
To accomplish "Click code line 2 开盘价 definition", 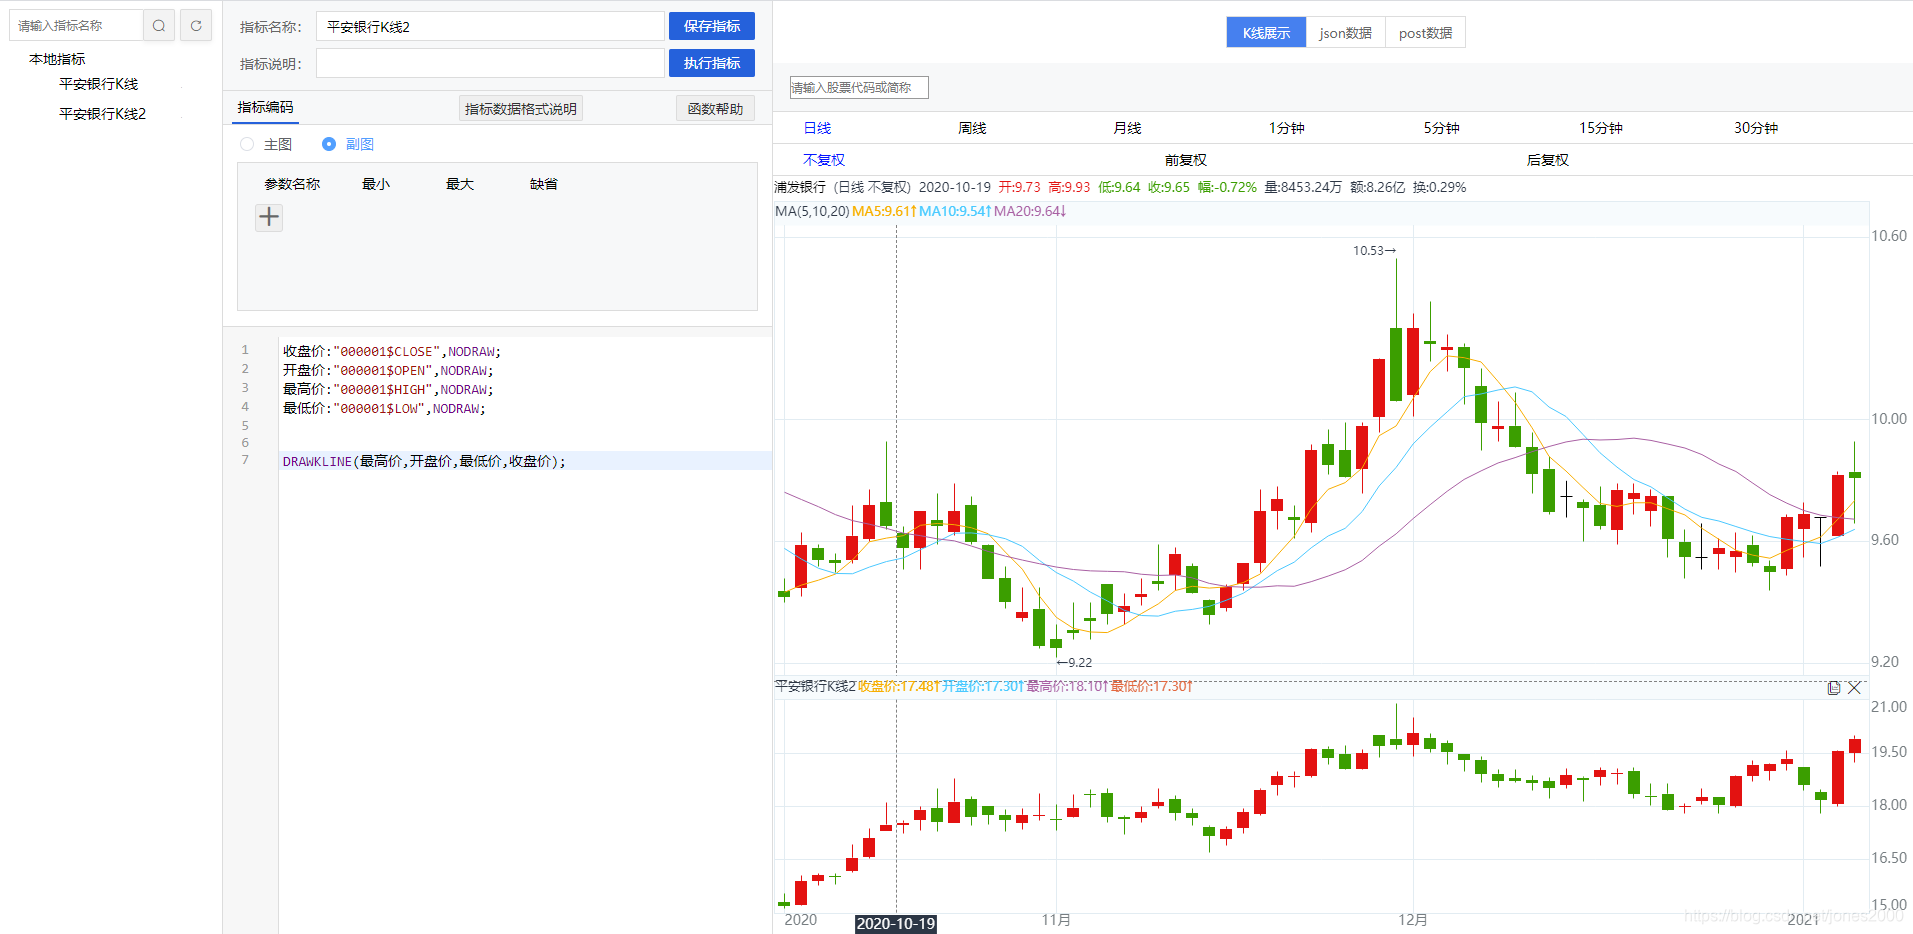I will pyautogui.click(x=388, y=370).
